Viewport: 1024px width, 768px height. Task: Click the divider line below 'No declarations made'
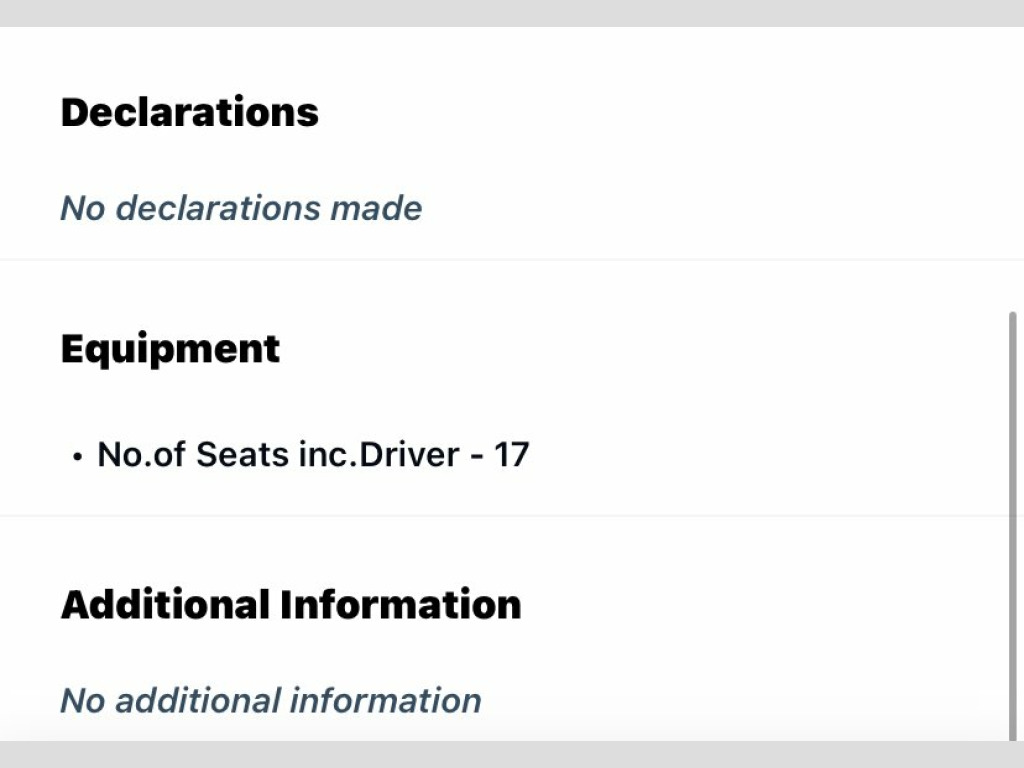click(512, 260)
